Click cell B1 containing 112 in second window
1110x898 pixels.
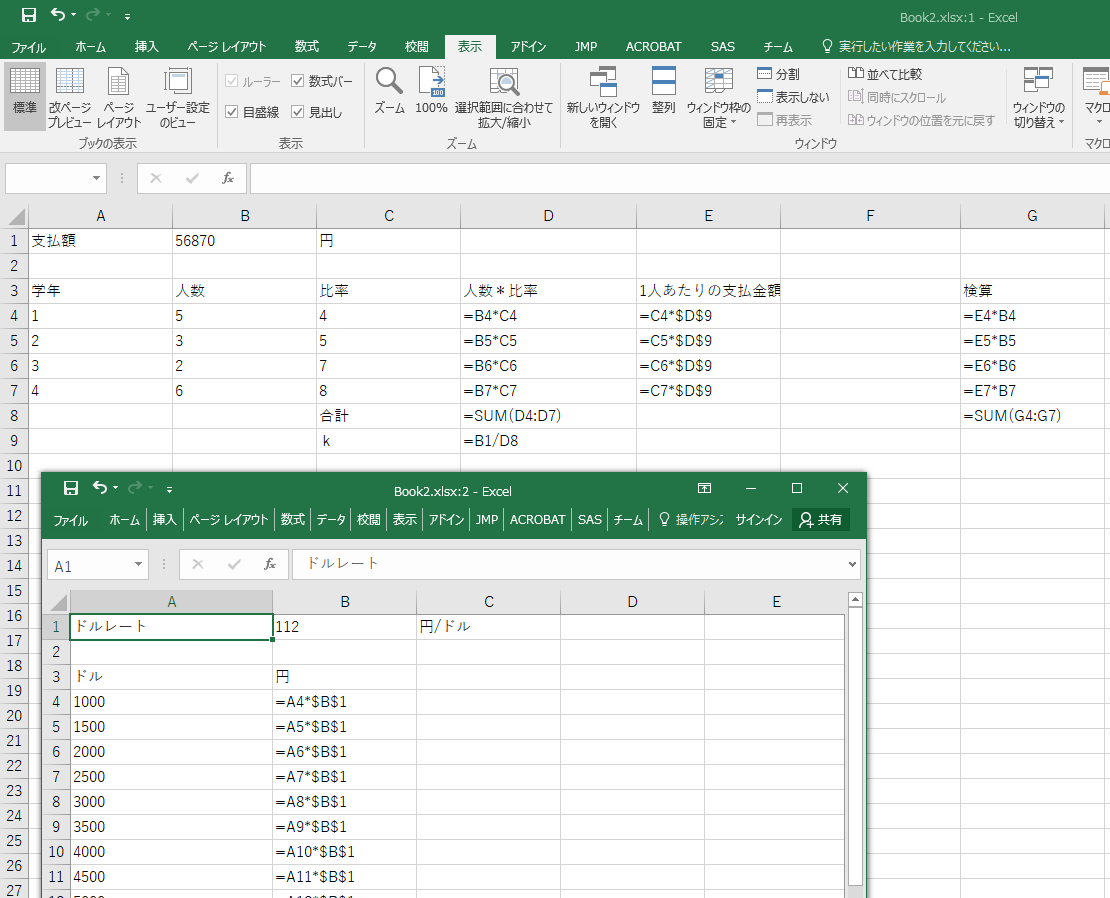click(344, 627)
